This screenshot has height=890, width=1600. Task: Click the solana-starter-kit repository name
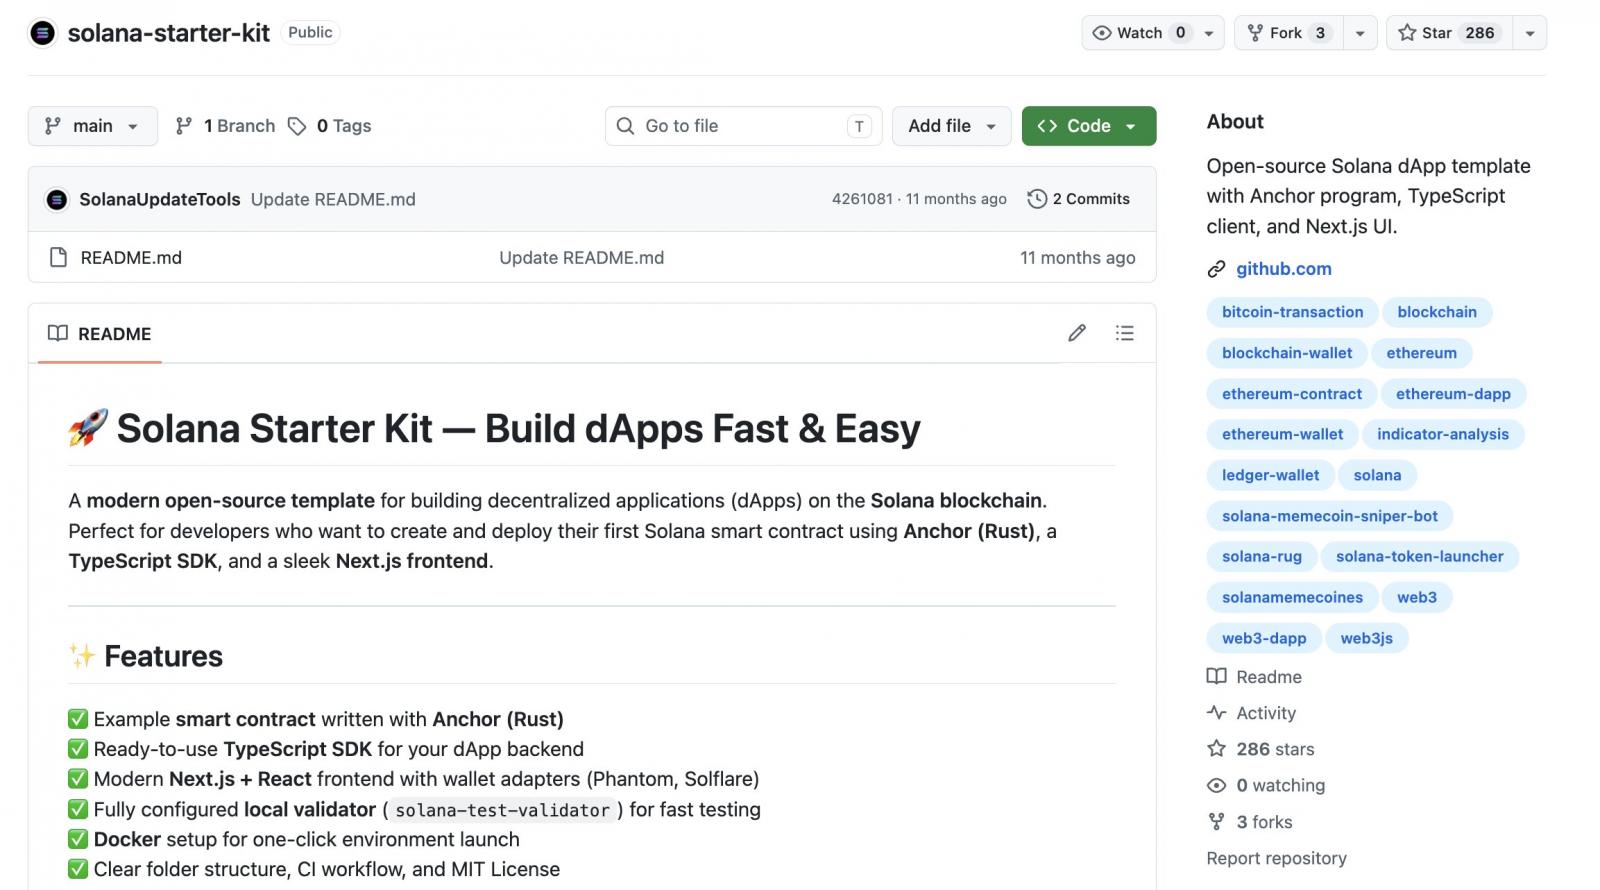(169, 33)
